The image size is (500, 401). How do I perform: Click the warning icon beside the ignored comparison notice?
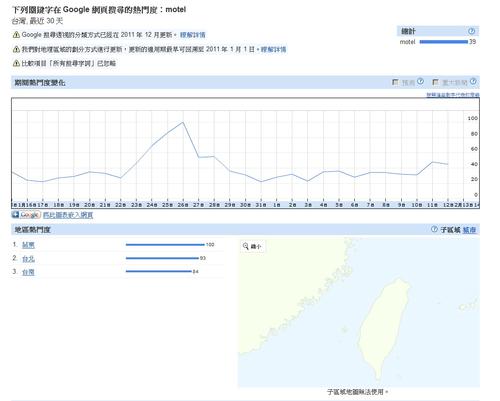(x=16, y=63)
